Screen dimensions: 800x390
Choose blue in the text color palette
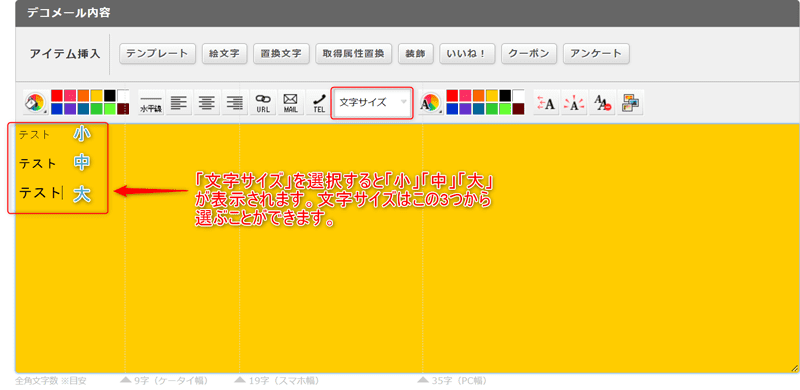(x=452, y=109)
